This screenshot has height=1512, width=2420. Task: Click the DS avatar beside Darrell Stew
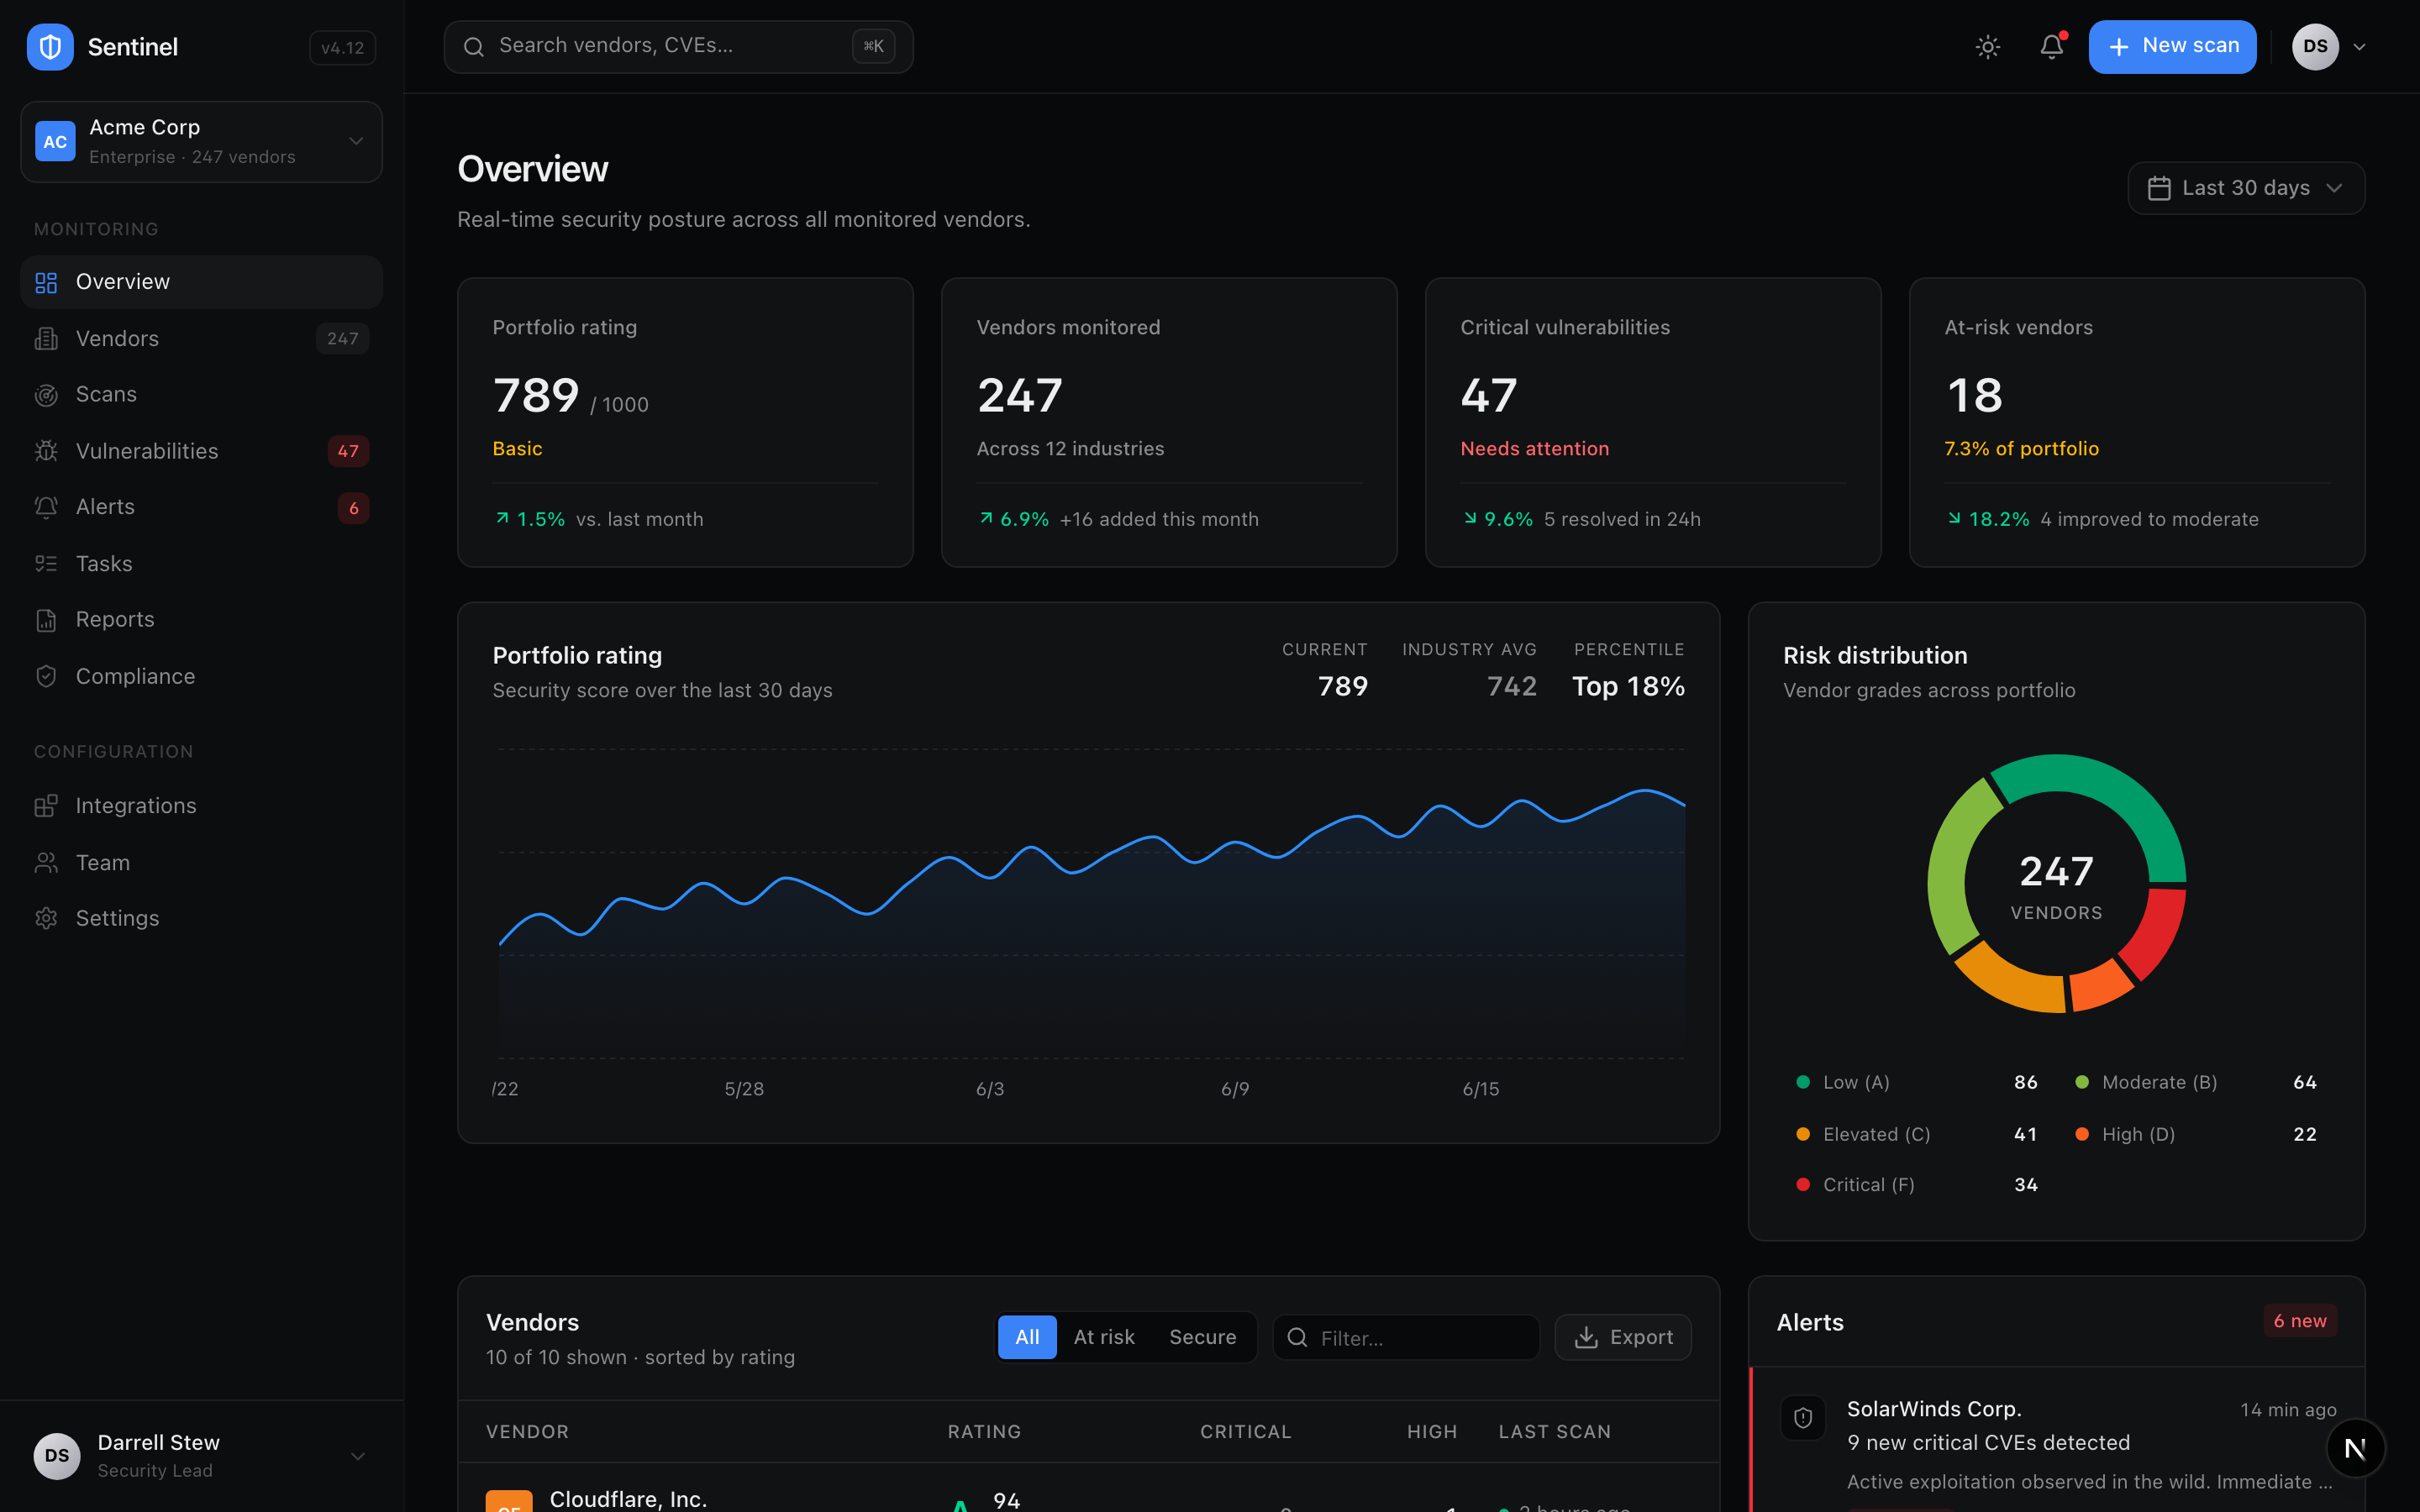57,1456
